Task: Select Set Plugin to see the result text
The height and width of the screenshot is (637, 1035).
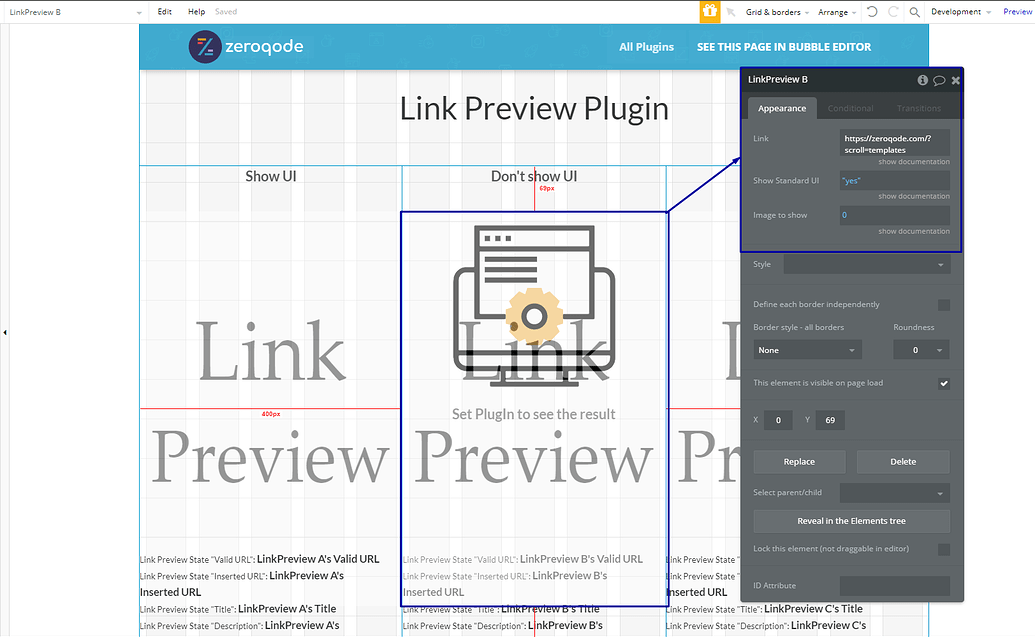Action: pyautogui.click(x=533, y=414)
